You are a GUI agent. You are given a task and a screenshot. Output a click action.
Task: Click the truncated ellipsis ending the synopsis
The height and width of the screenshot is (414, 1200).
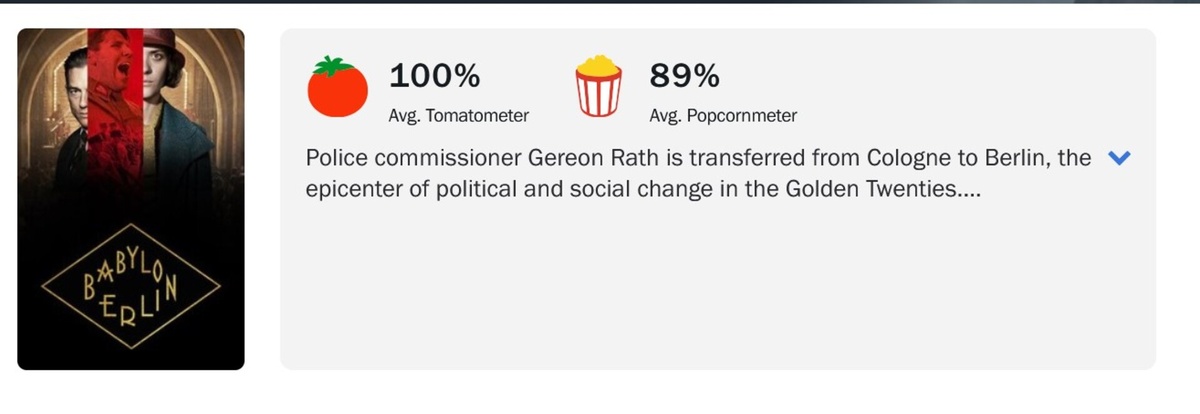(x=967, y=191)
